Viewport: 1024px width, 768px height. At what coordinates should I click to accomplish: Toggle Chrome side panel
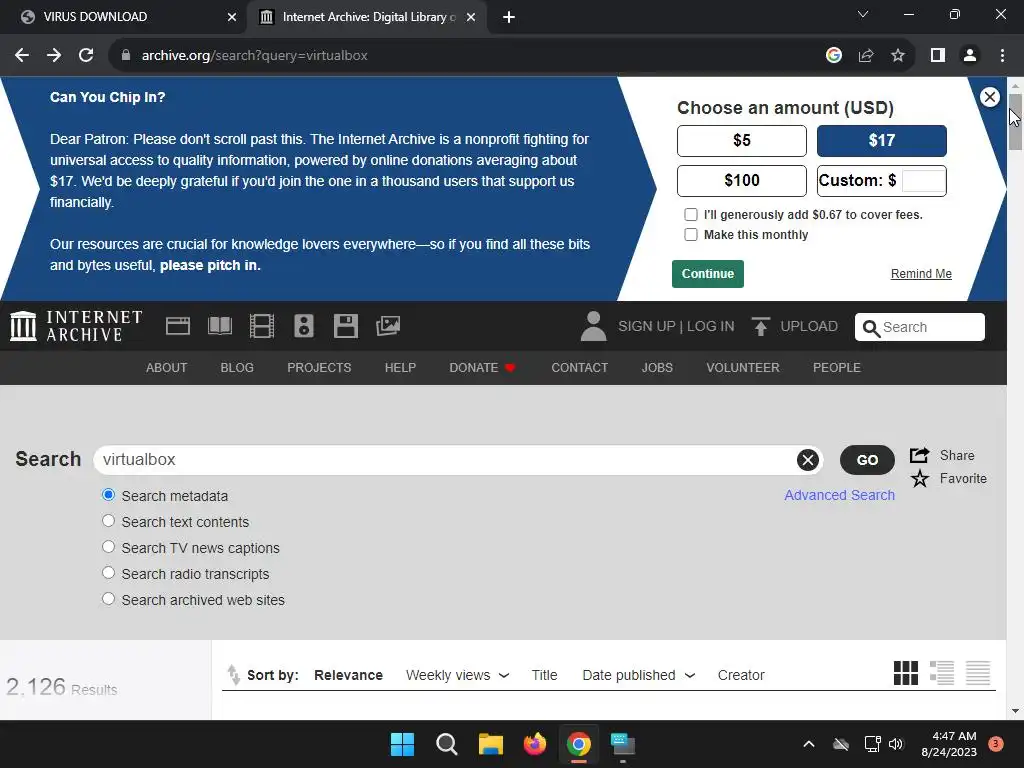tap(938, 56)
